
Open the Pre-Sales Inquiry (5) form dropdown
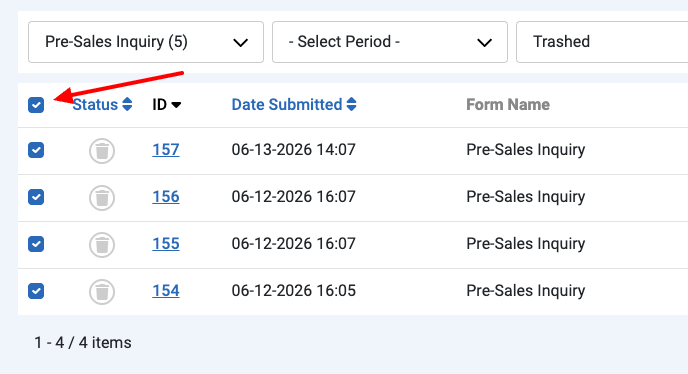(x=146, y=42)
